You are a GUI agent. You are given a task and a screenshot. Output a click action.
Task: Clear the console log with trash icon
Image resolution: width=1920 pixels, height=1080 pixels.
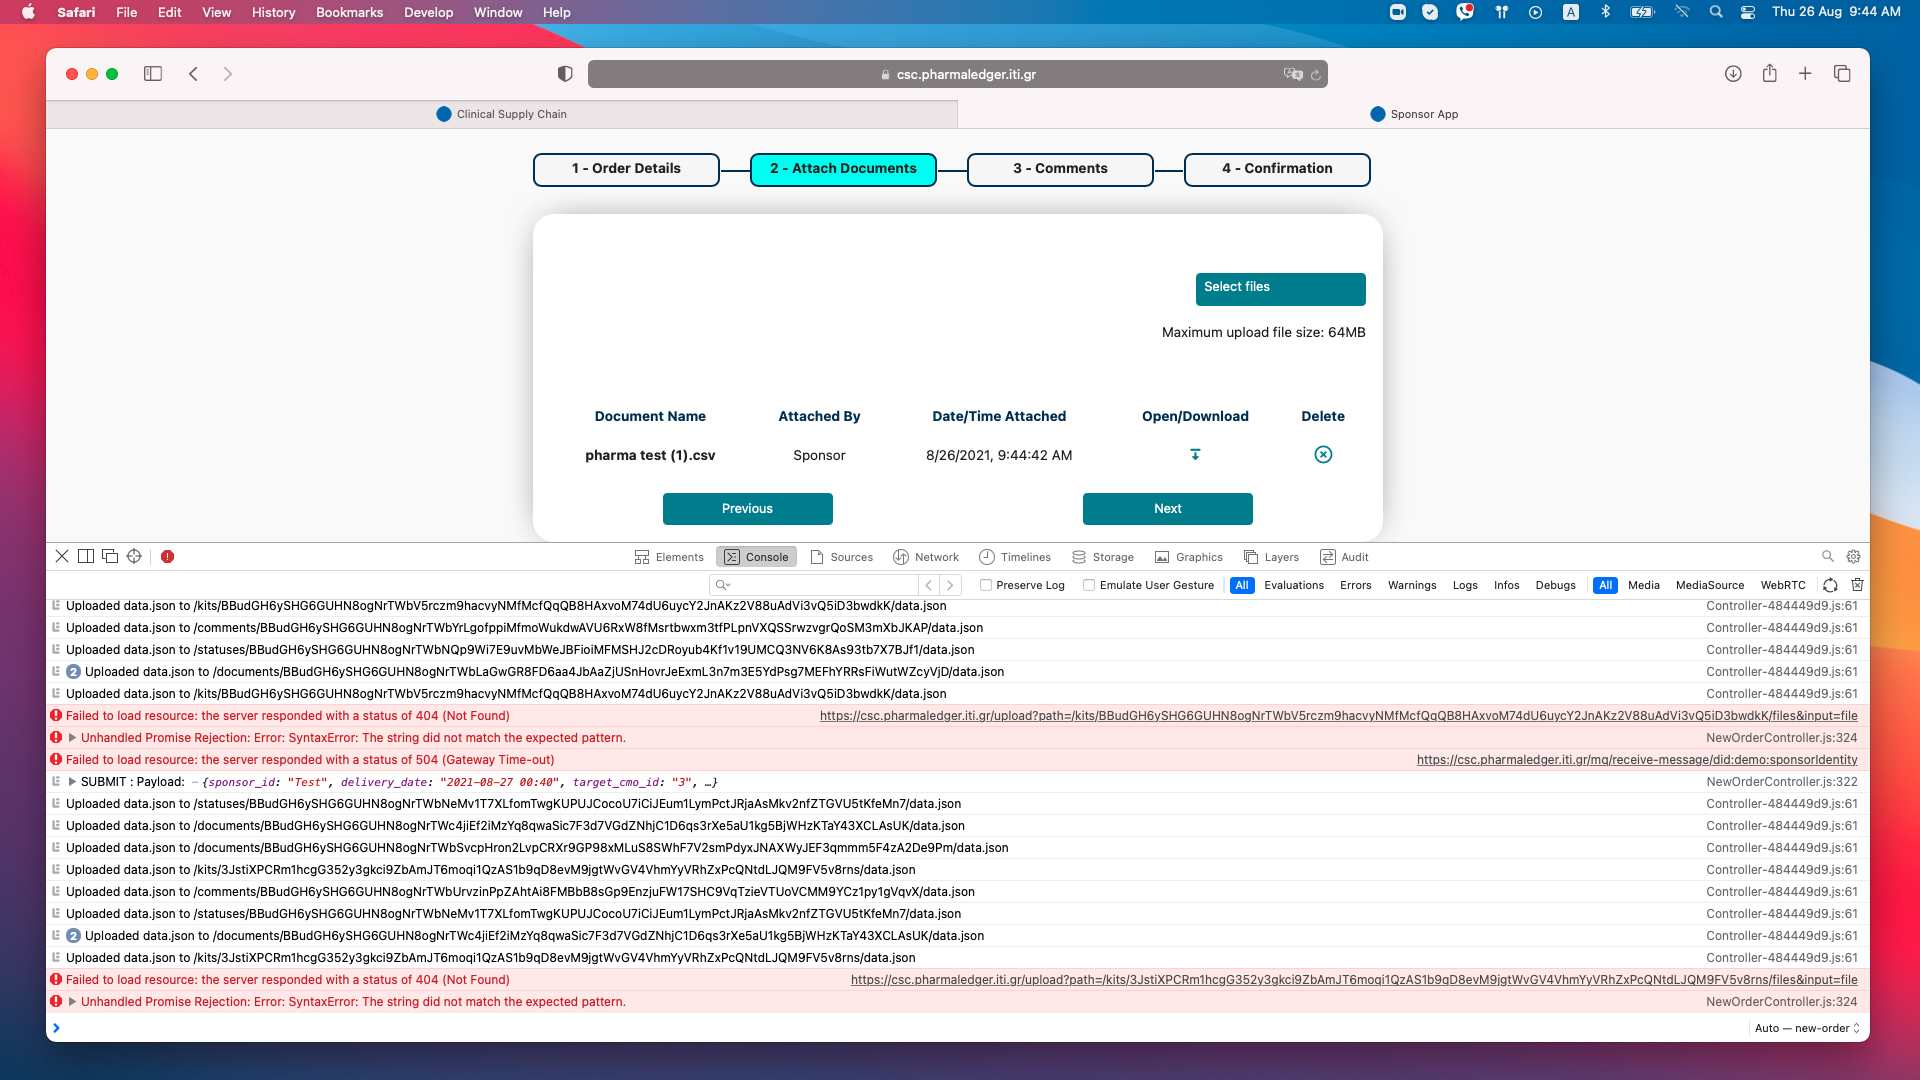coord(1857,585)
